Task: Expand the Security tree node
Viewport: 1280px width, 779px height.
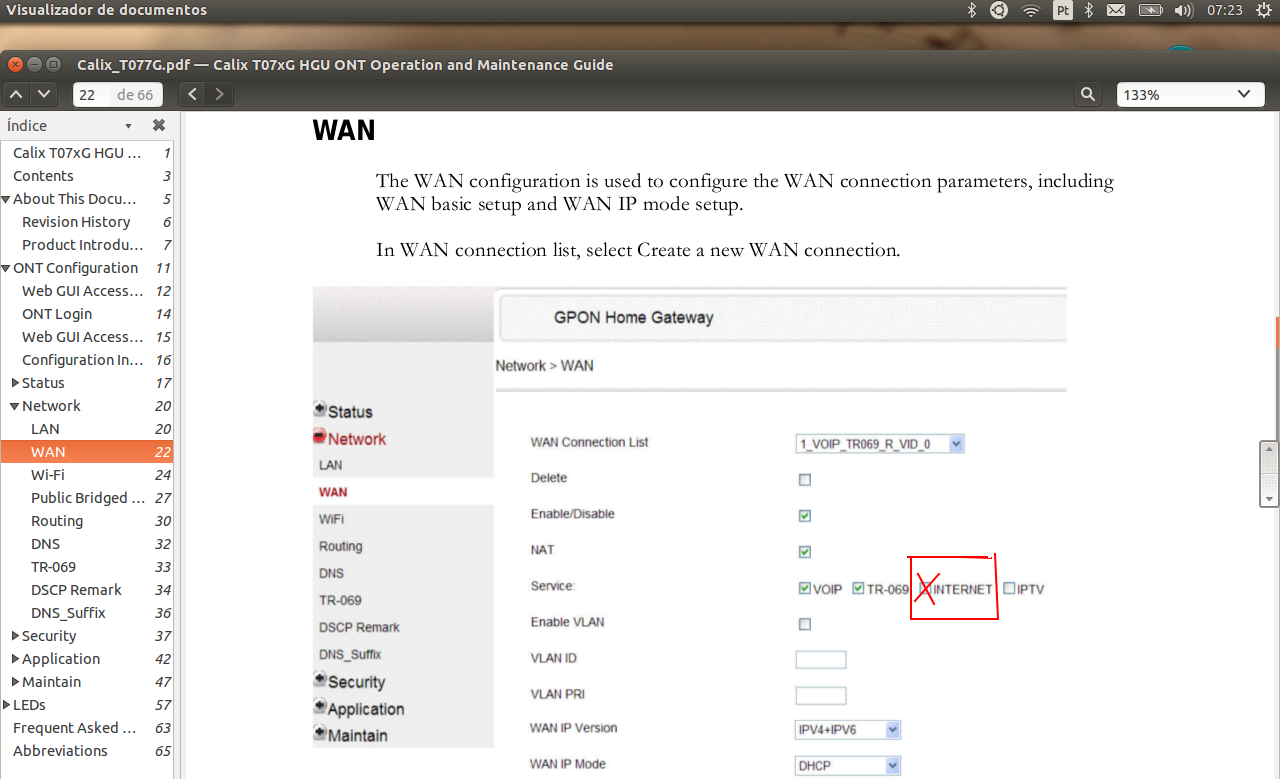Action: (15, 636)
